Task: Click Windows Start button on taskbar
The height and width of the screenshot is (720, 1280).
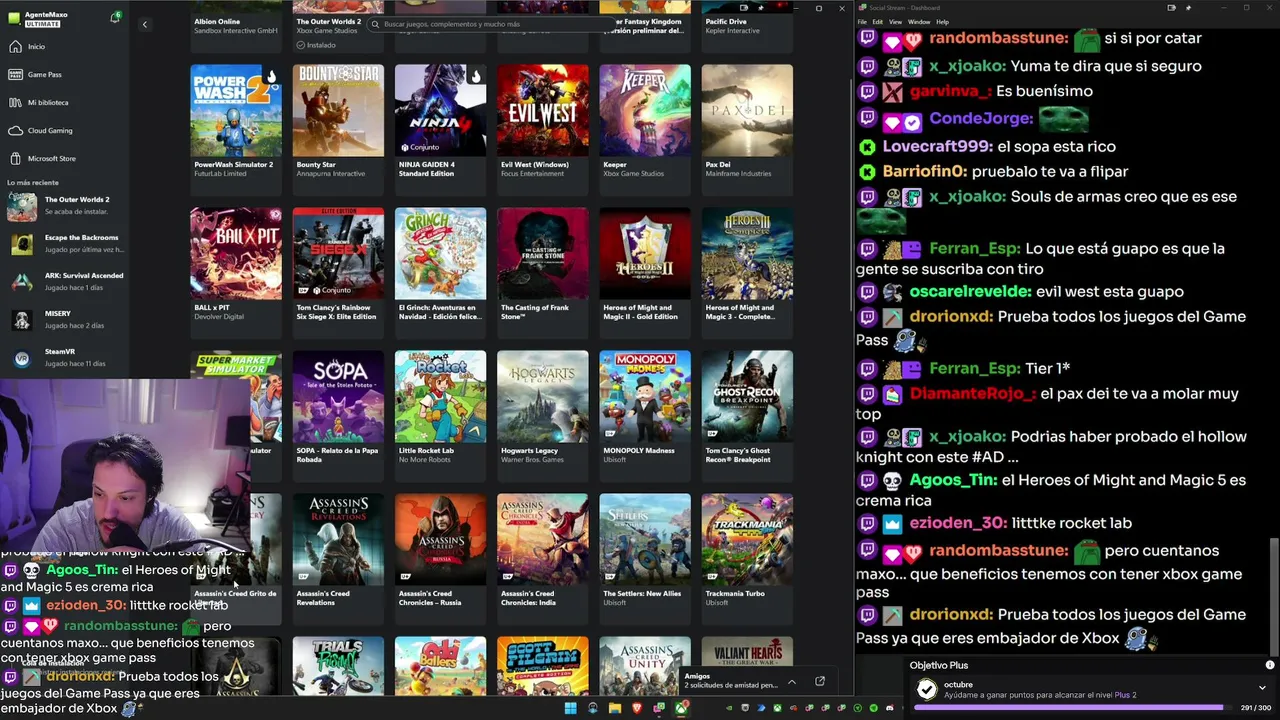Action: [570, 708]
